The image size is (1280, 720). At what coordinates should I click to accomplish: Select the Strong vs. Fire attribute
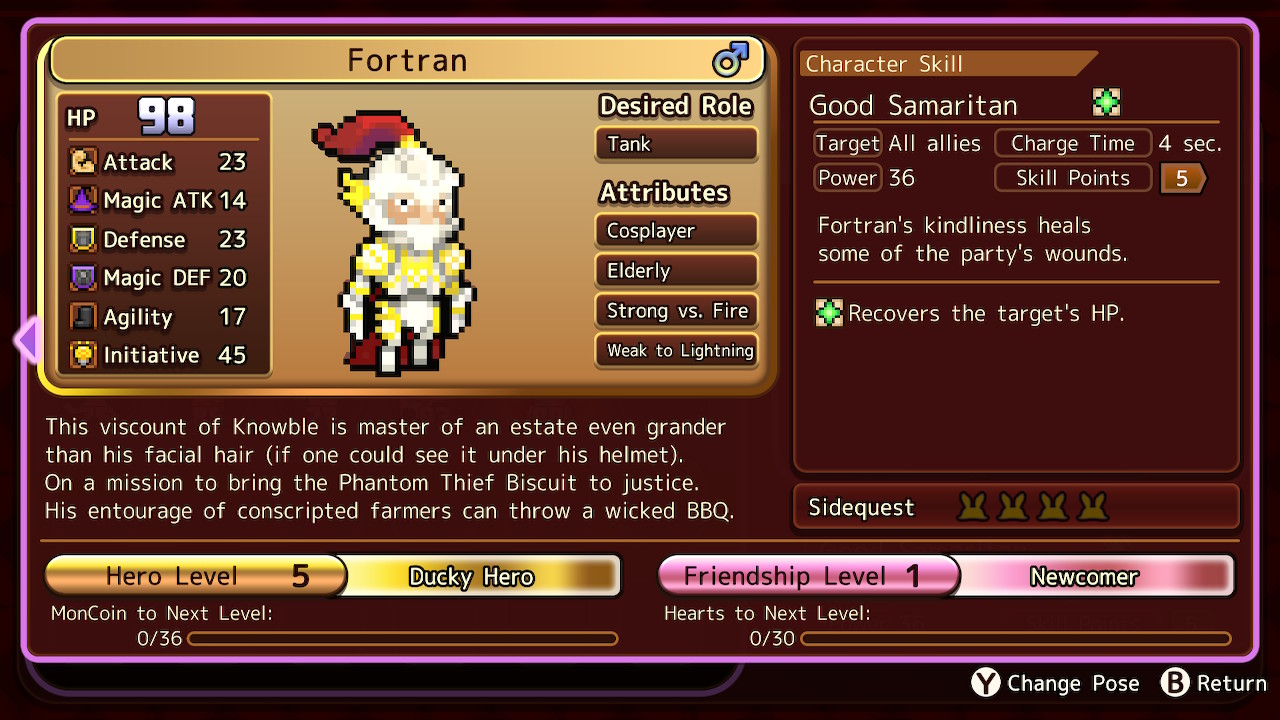676,311
